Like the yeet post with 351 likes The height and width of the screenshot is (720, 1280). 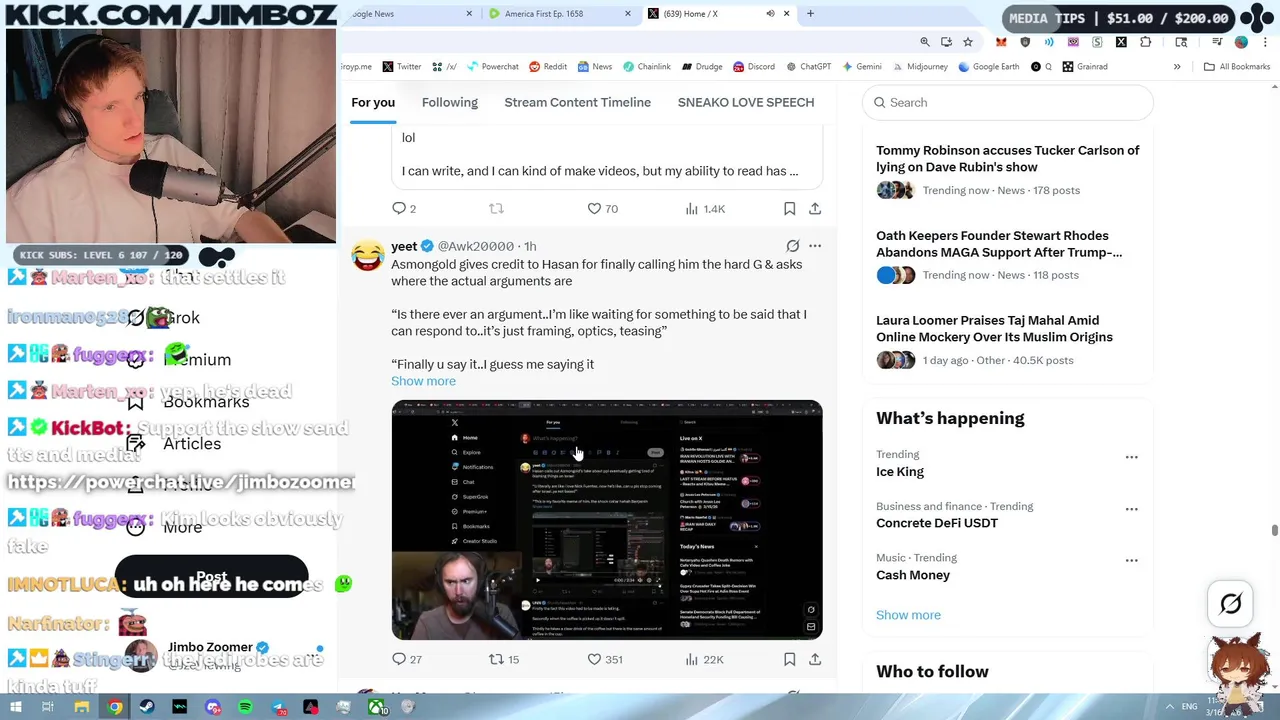tap(604, 659)
